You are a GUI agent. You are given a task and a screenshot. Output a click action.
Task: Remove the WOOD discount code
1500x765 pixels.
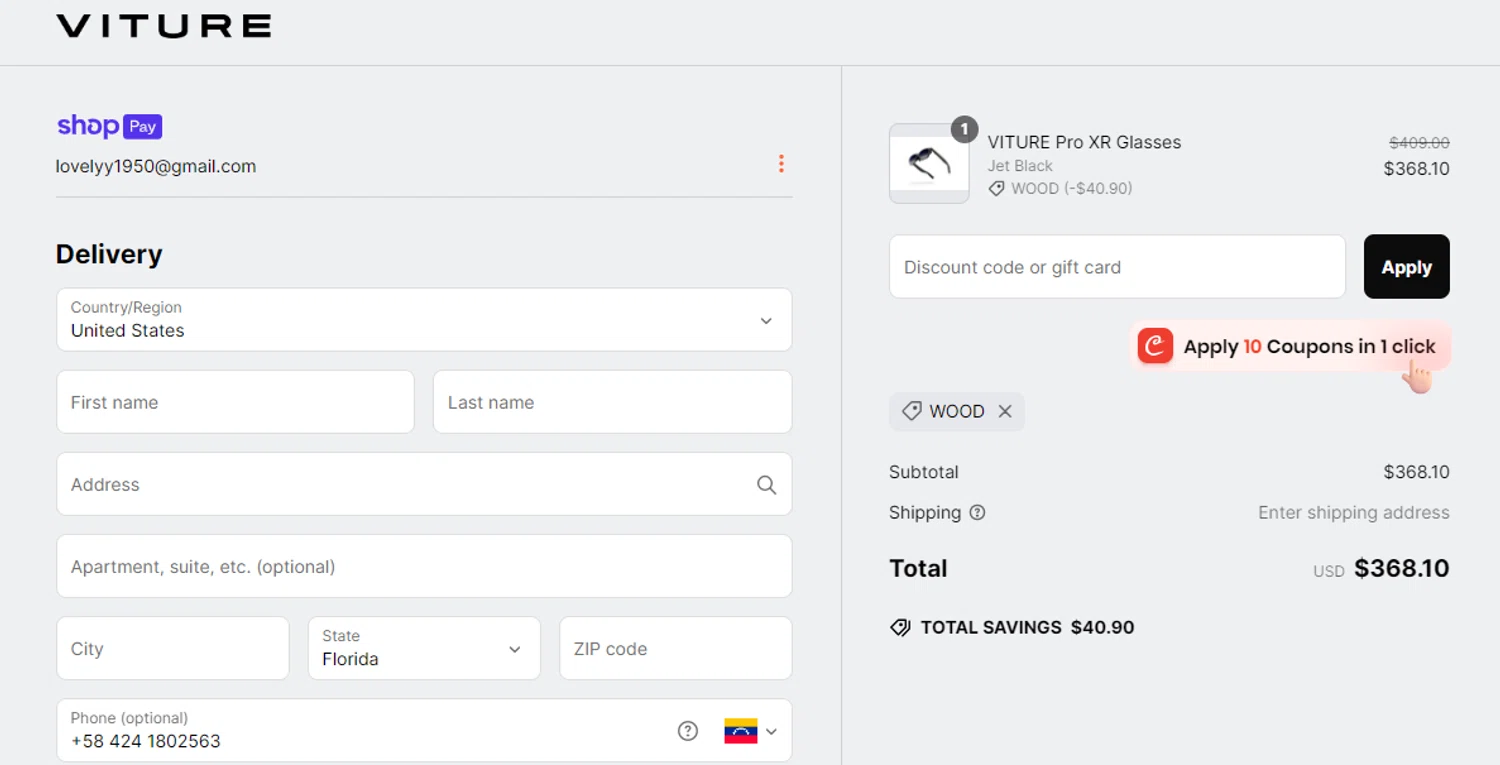1005,411
